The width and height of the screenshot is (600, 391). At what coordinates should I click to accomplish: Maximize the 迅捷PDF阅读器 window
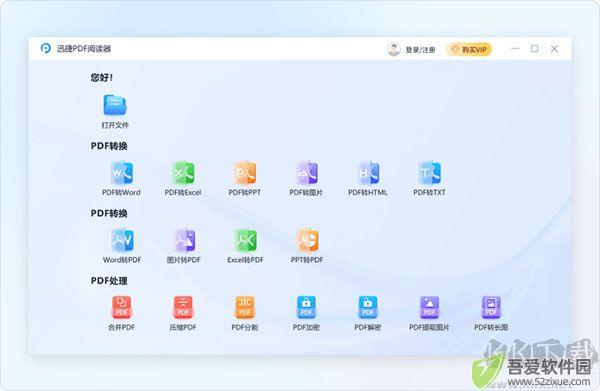(x=535, y=49)
